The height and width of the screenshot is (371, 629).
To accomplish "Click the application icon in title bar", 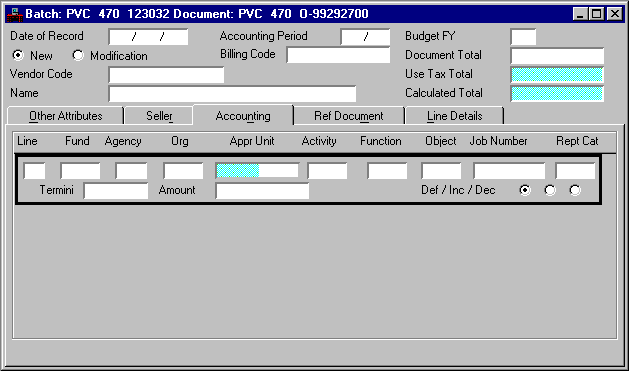I will (14, 14).
